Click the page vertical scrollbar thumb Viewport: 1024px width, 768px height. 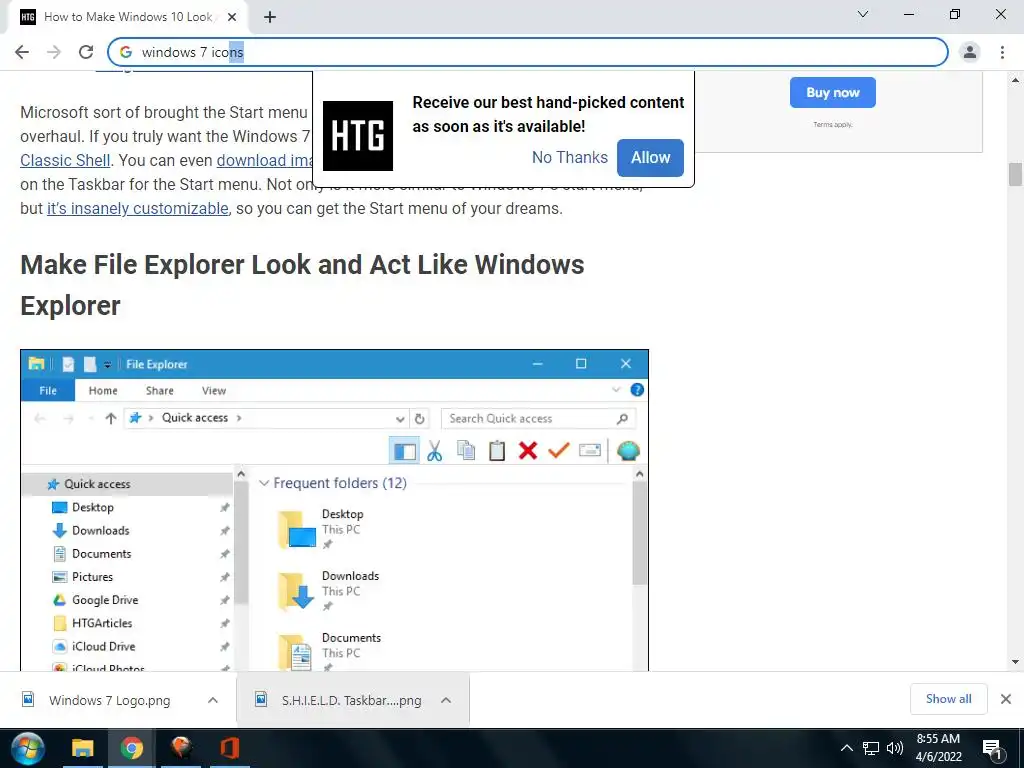1015,174
